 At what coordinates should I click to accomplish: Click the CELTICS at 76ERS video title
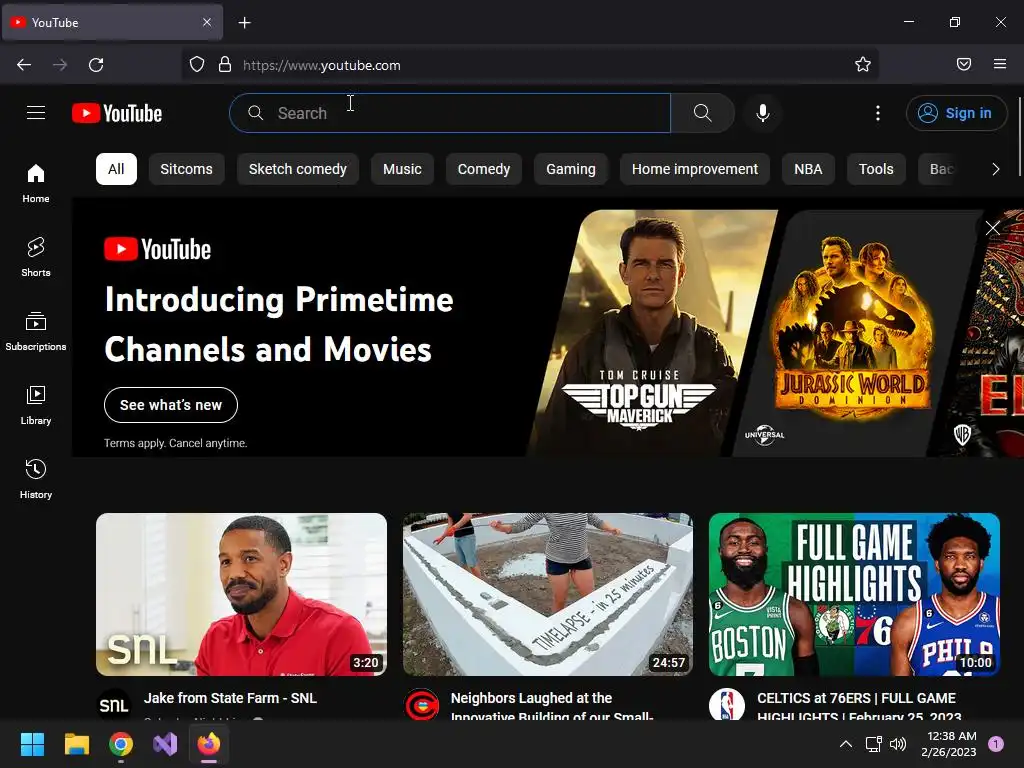859,707
